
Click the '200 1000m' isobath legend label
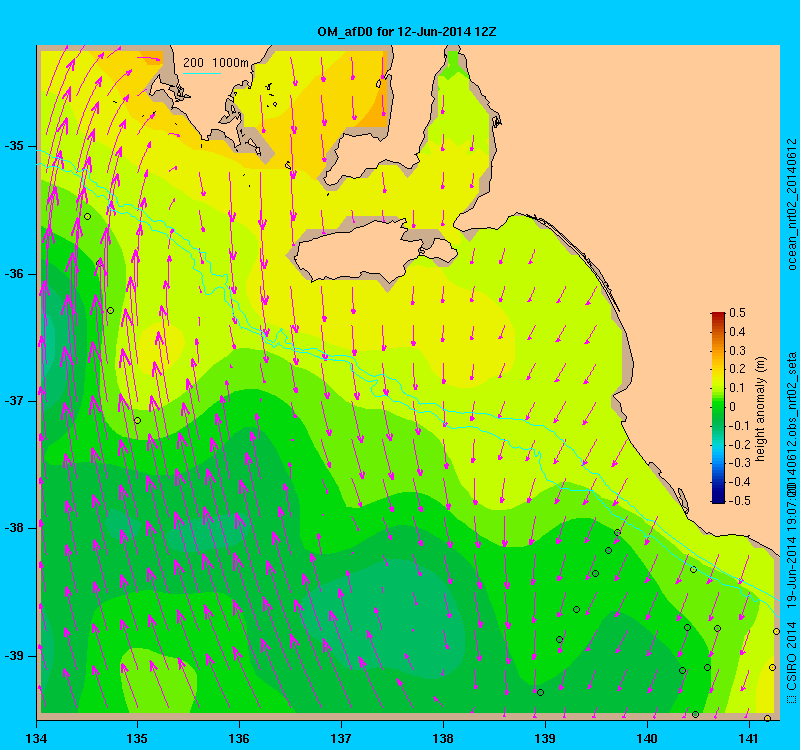pyautogui.click(x=216, y=63)
